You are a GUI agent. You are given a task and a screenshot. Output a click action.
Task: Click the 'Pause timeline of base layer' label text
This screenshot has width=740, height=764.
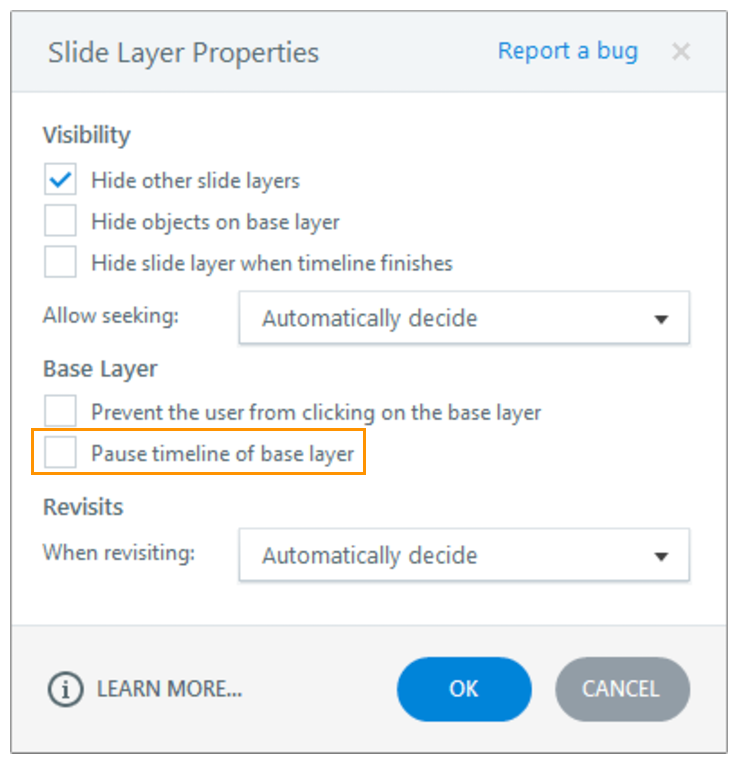[222, 454]
